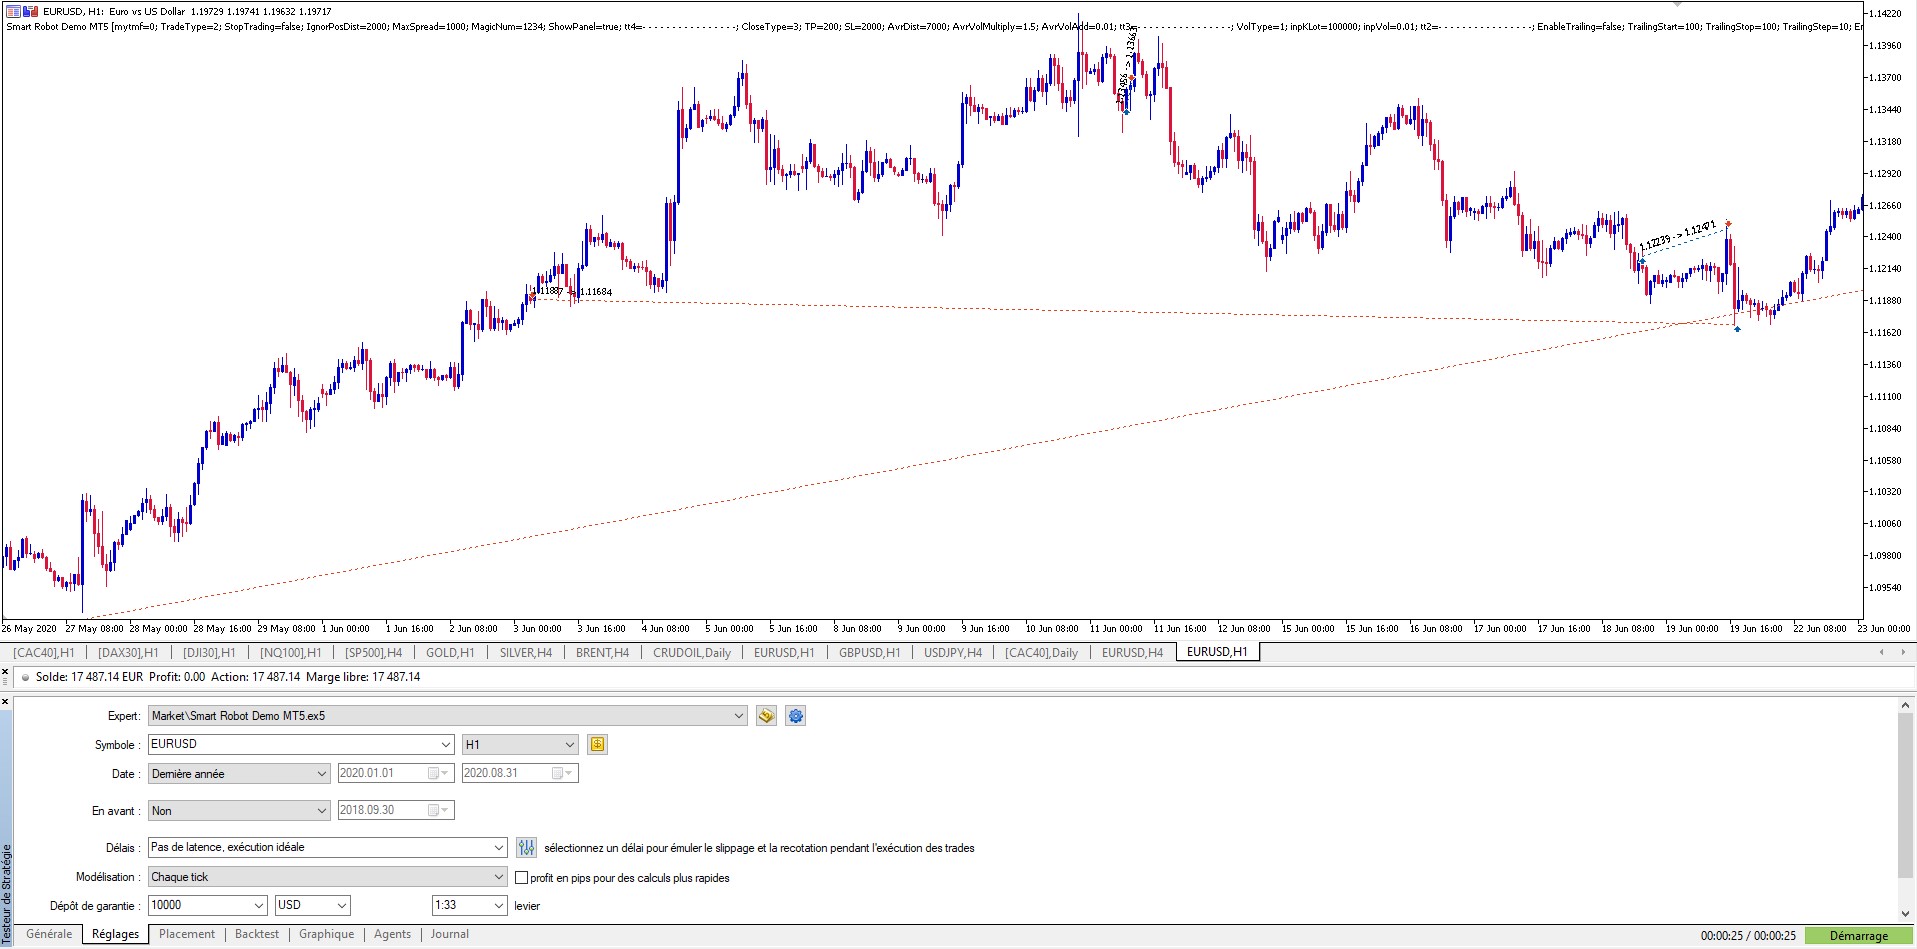Switch to the Backtest tab
1917x949 pixels.
(x=256, y=934)
